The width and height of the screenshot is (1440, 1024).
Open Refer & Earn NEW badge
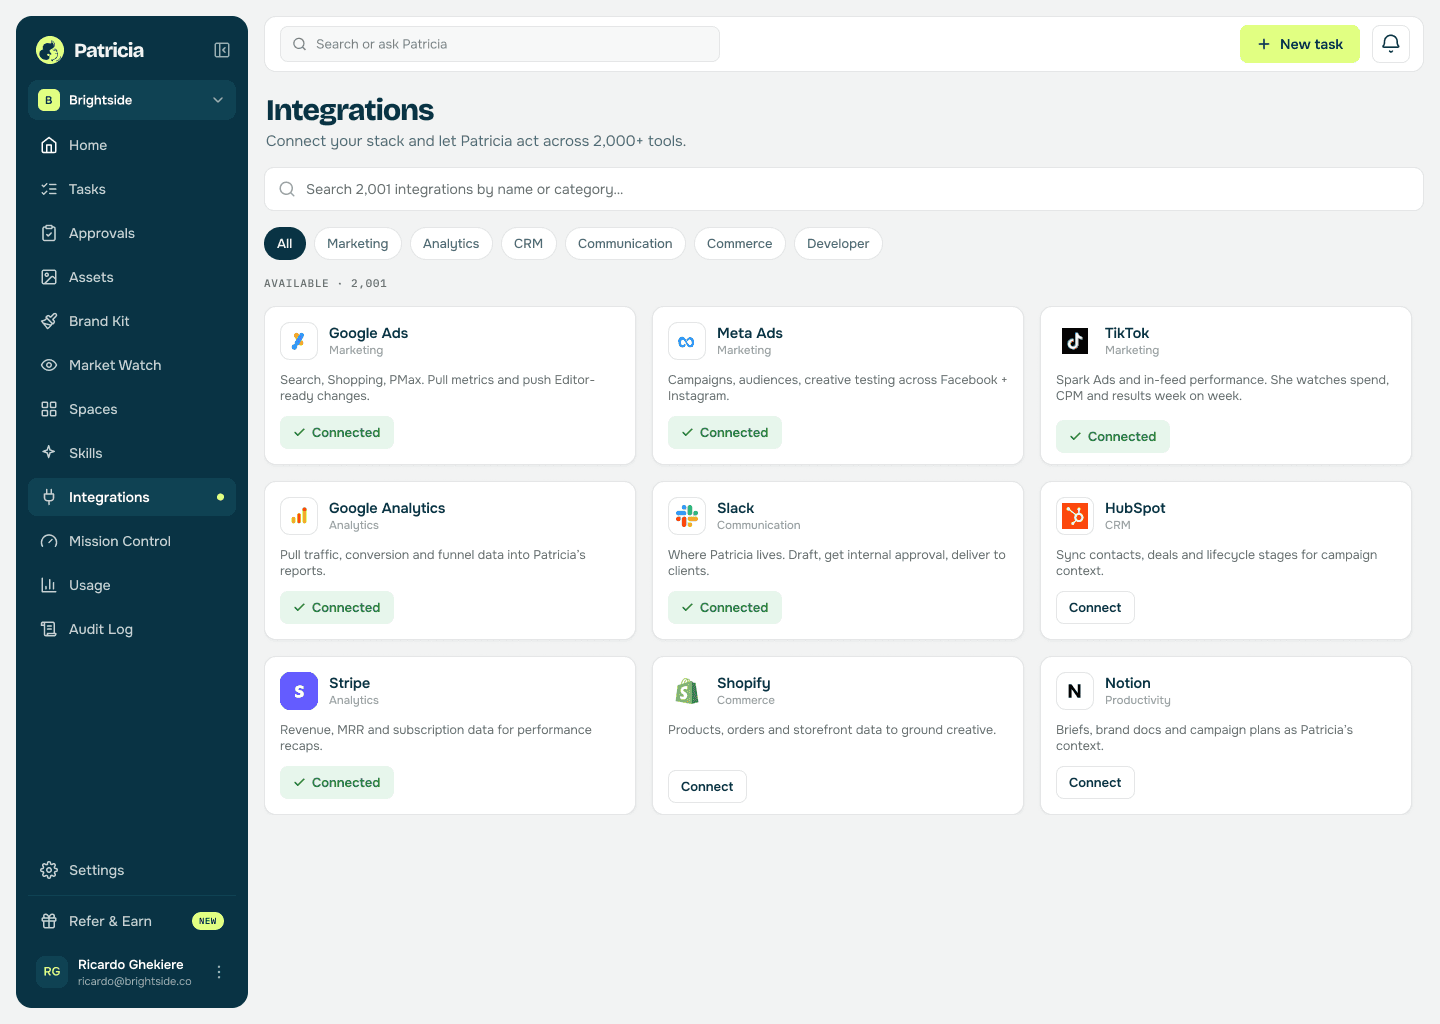[208, 921]
